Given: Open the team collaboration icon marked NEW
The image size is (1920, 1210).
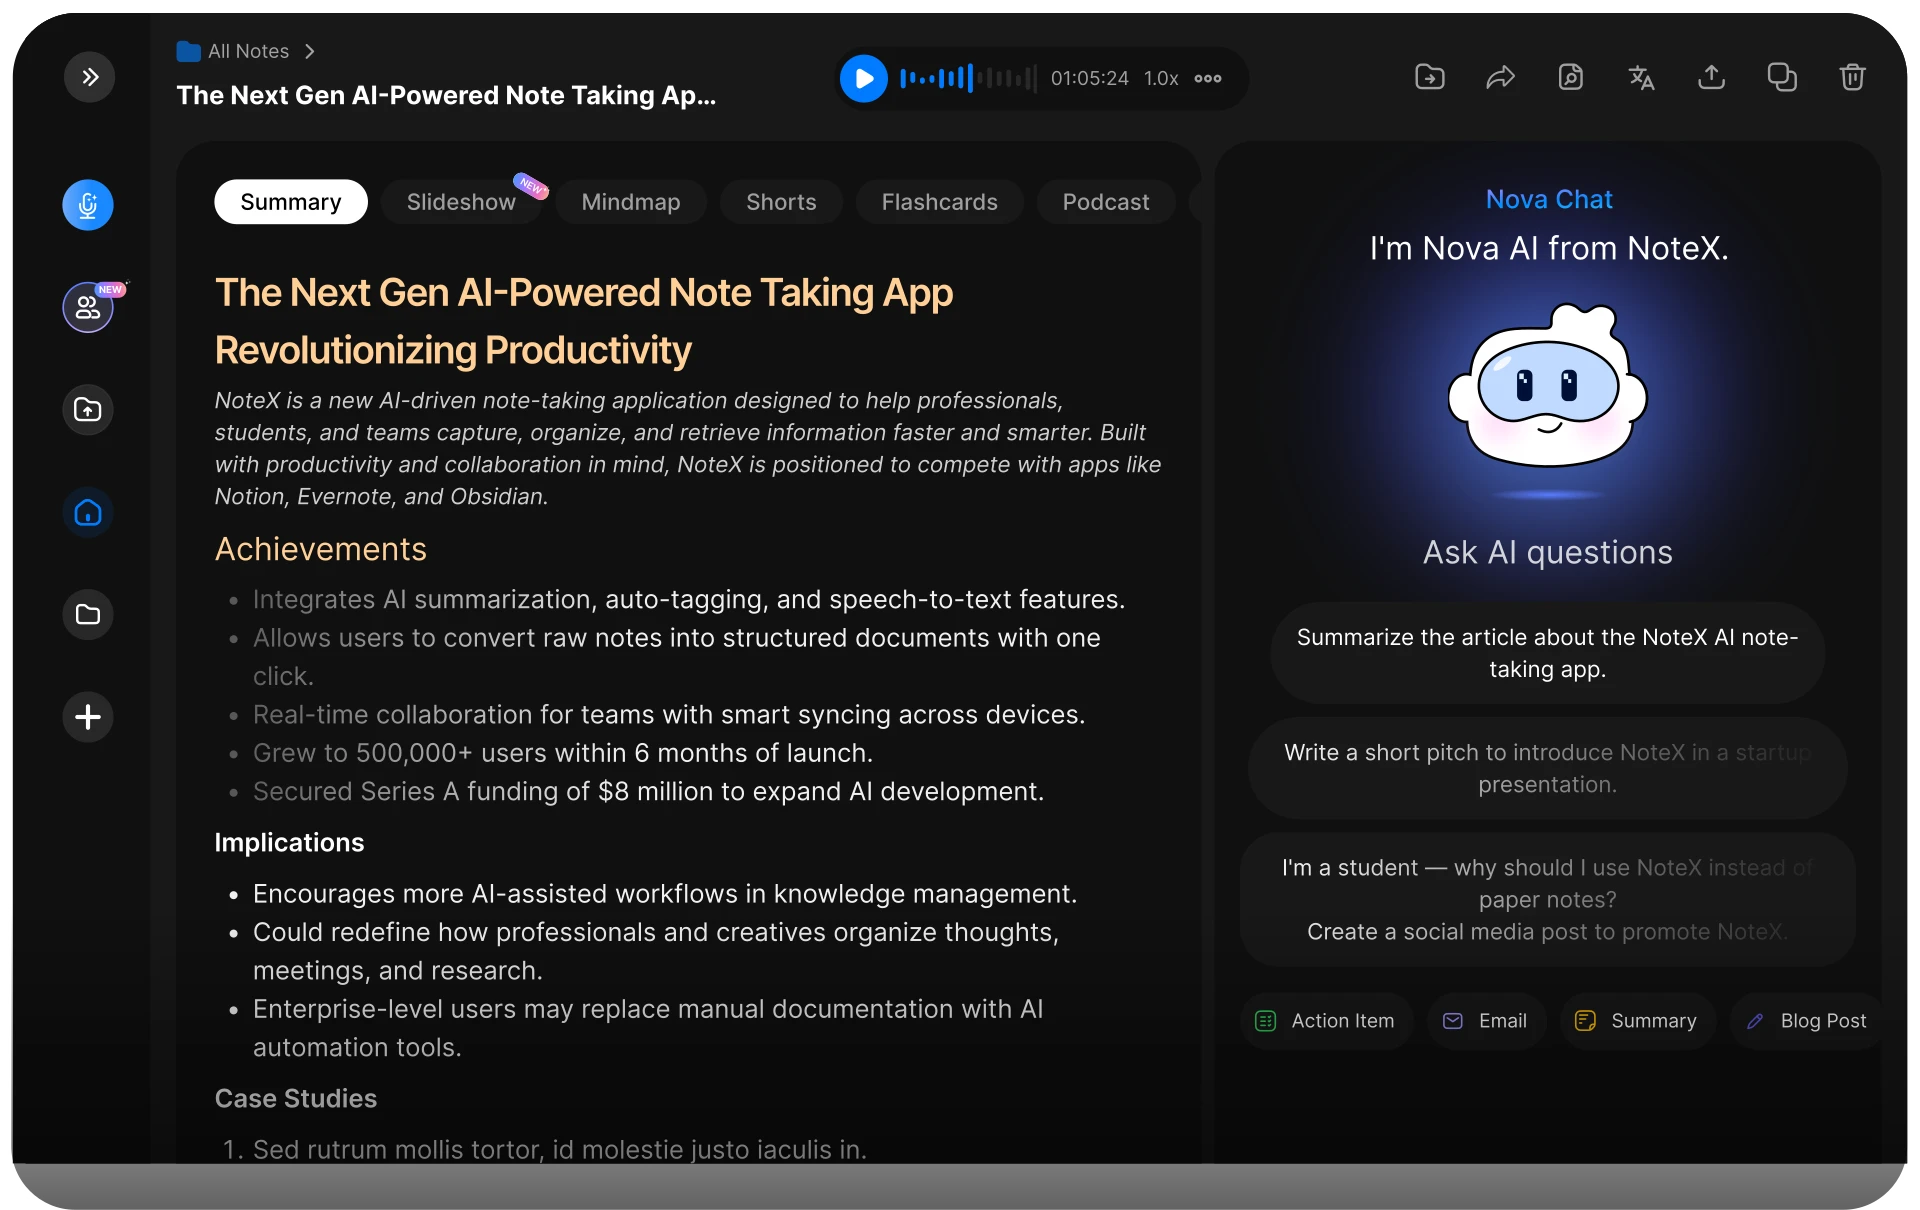Looking at the screenshot, I should 88,307.
